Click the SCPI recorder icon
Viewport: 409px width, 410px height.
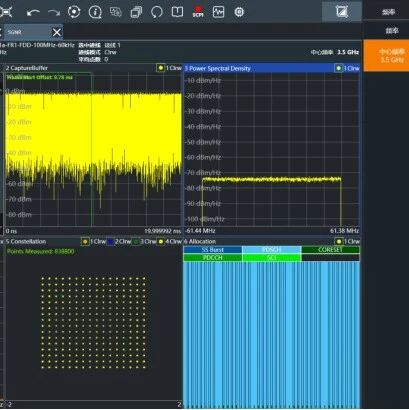point(198,12)
